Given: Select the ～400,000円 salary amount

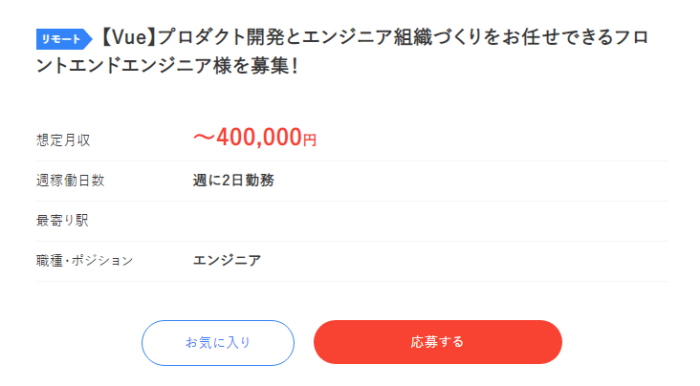Looking at the screenshot, I should point(254,137).
